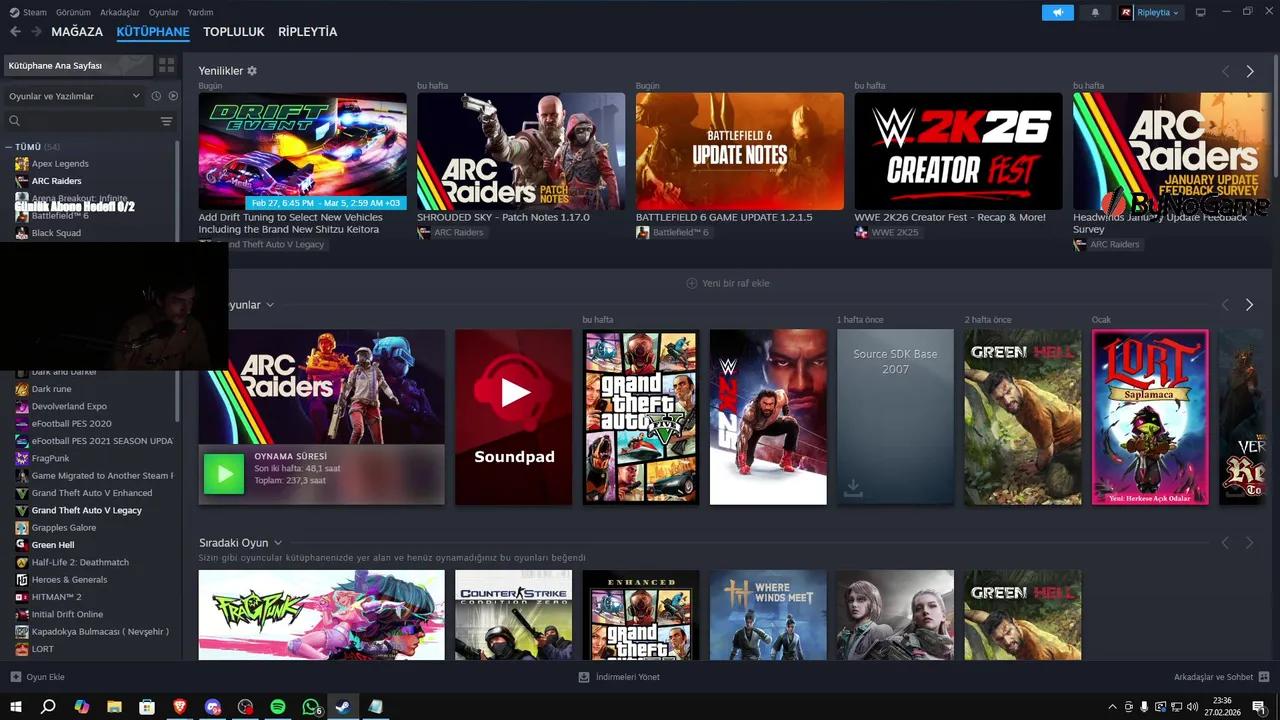This screenshot has width=1280, height=720.
Task: Select WWE 2K25 cover in recent shelf
Action: [x=768, y=417]
